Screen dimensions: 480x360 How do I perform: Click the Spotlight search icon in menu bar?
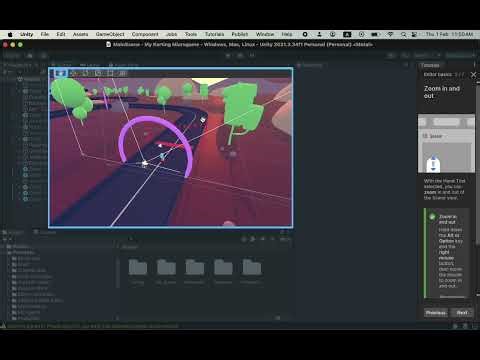403,34
